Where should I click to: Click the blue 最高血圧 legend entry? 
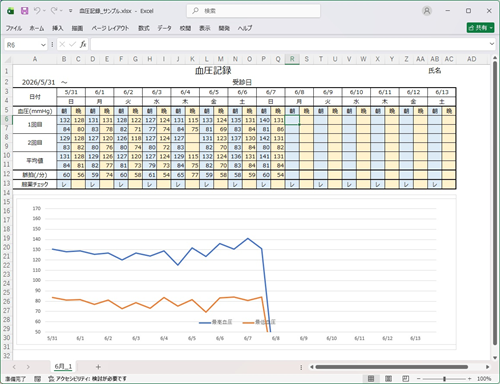216,322
